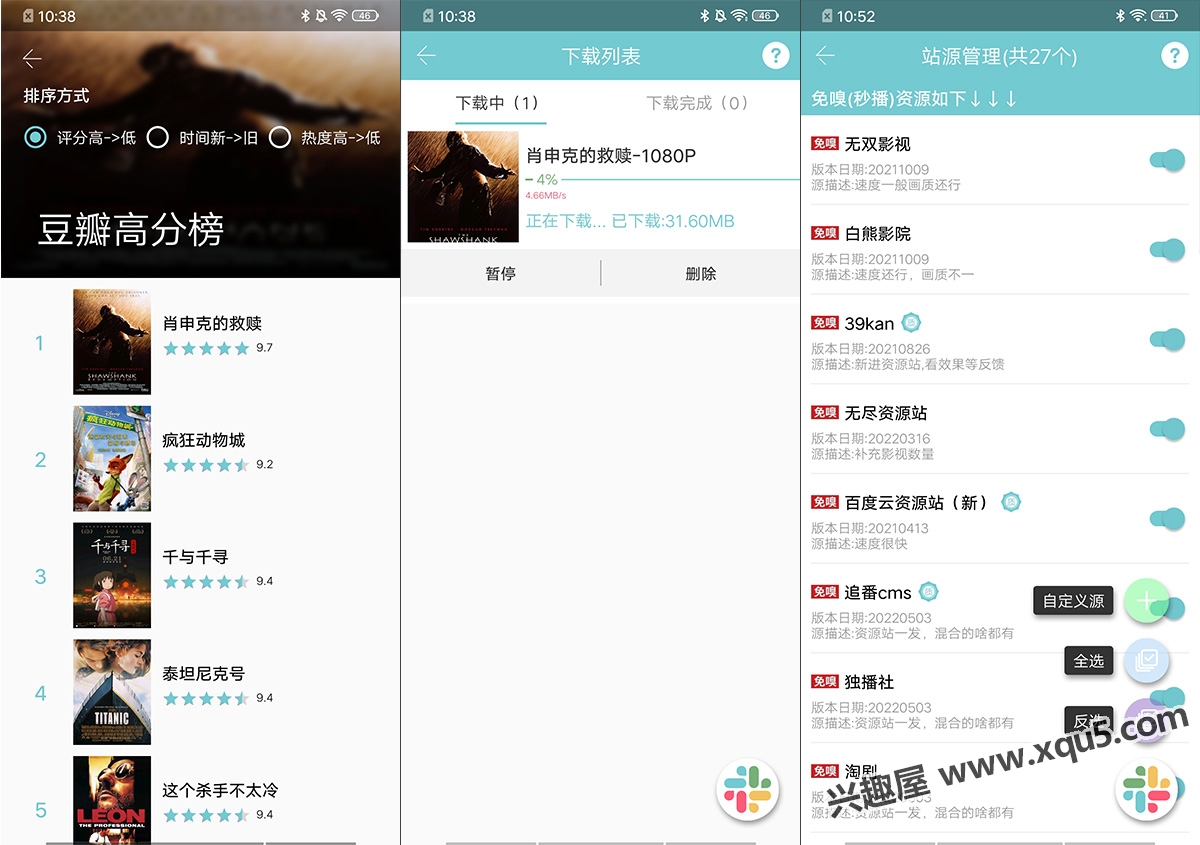Tap the 全选 label button
The width and height of the screenshot is (1200, 845).
click(1089, 661)
